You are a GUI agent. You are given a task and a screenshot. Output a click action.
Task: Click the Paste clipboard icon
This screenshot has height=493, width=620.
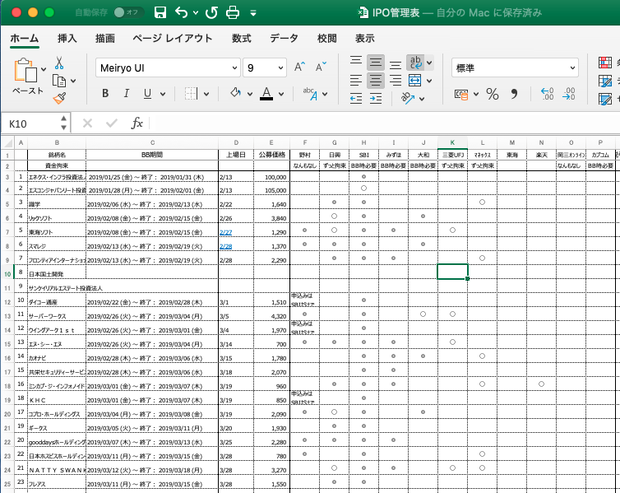[x=25, y=70]
